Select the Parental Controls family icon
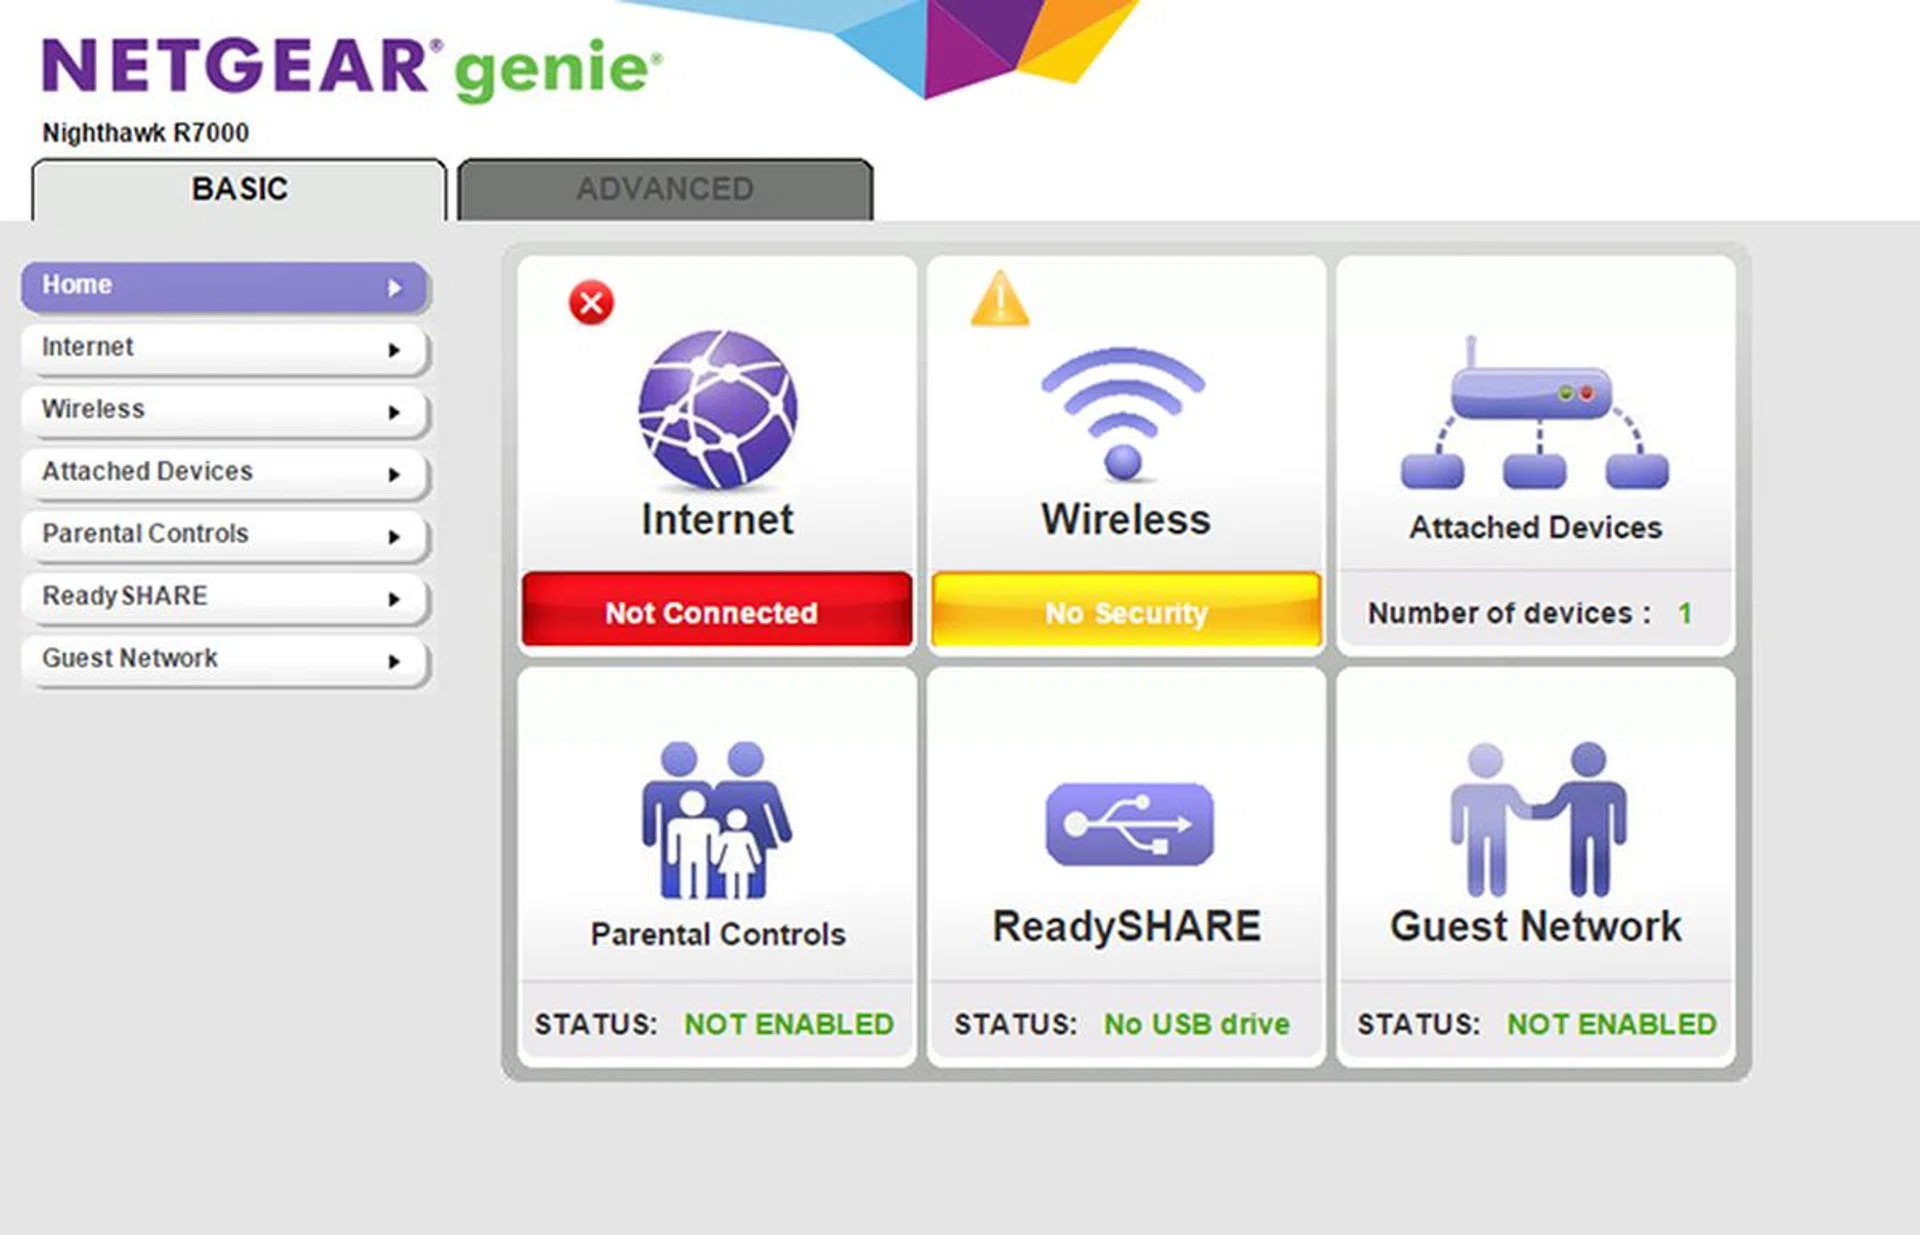1920x1235 pixels. (x=714, y=820)
